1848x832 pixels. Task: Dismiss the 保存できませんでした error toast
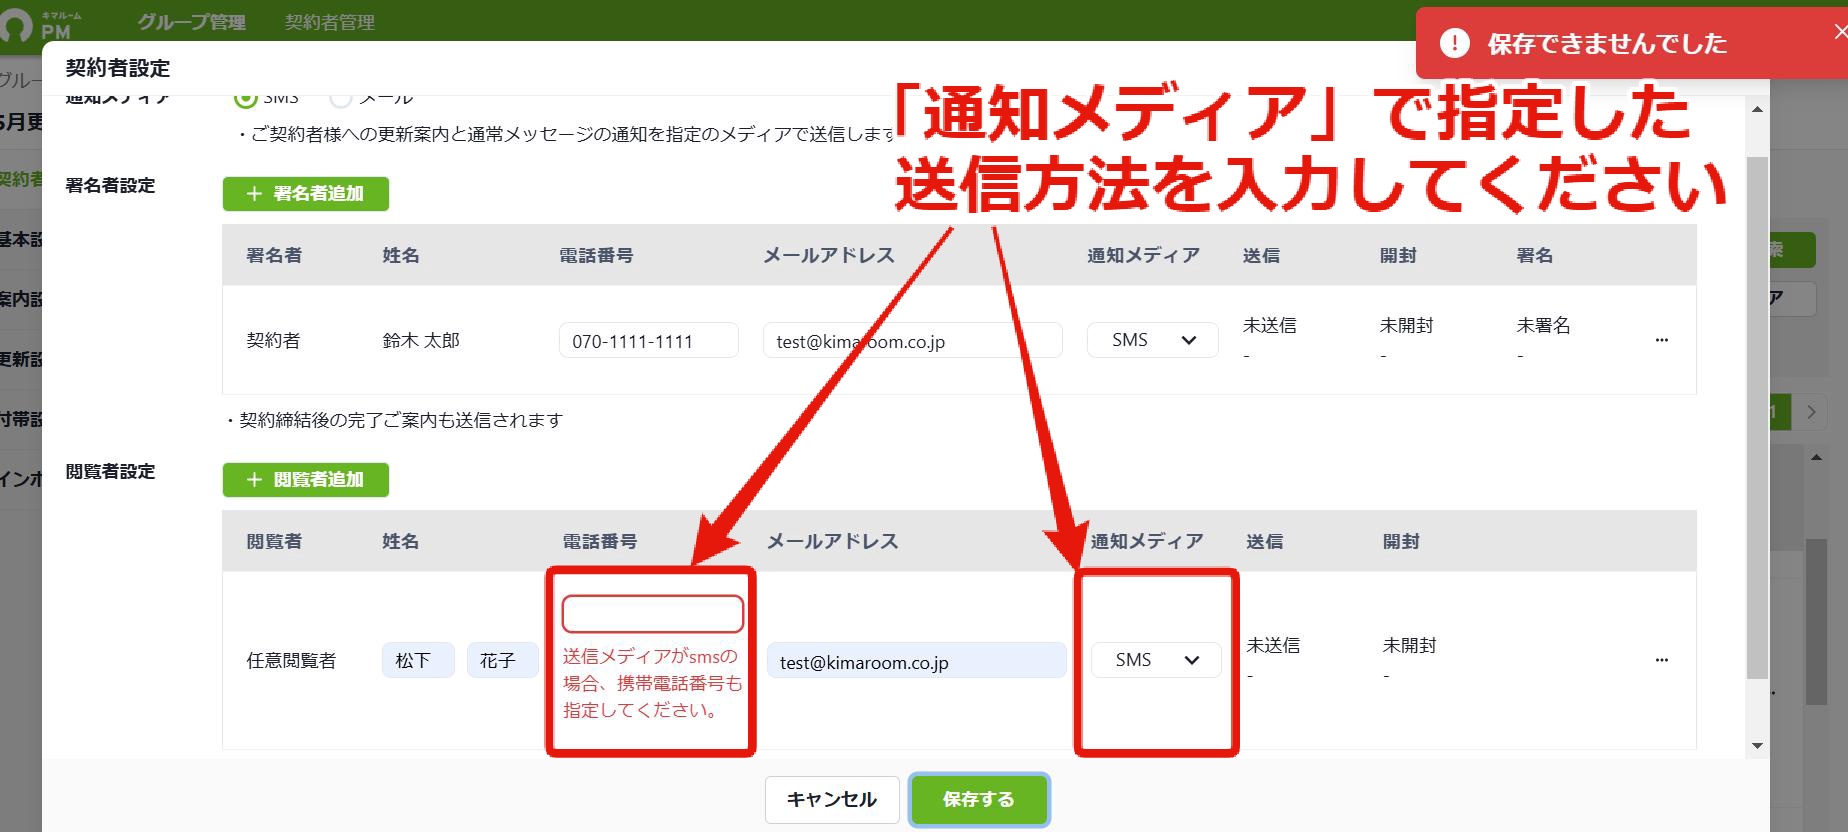click(1839, 32)
